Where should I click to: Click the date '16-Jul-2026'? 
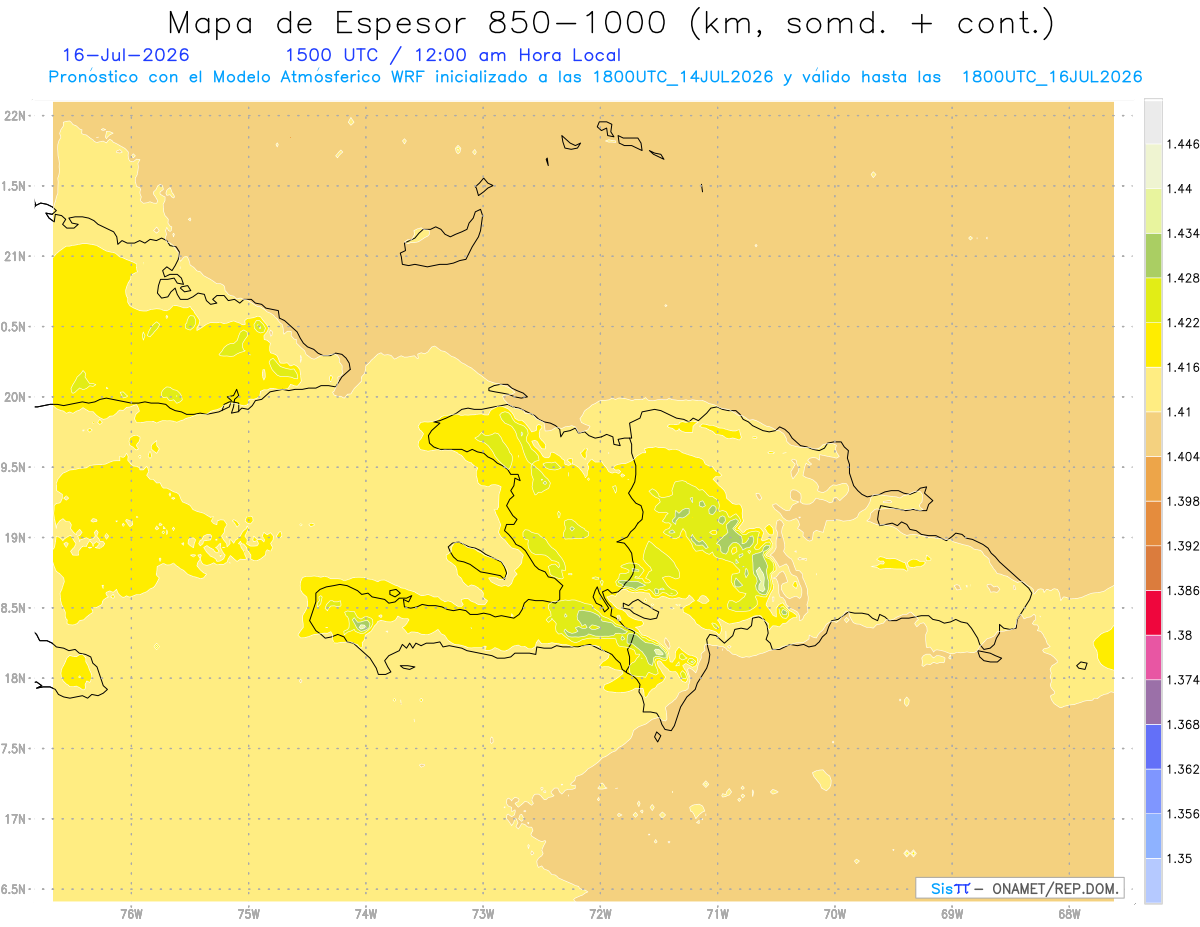click(126, 55)
